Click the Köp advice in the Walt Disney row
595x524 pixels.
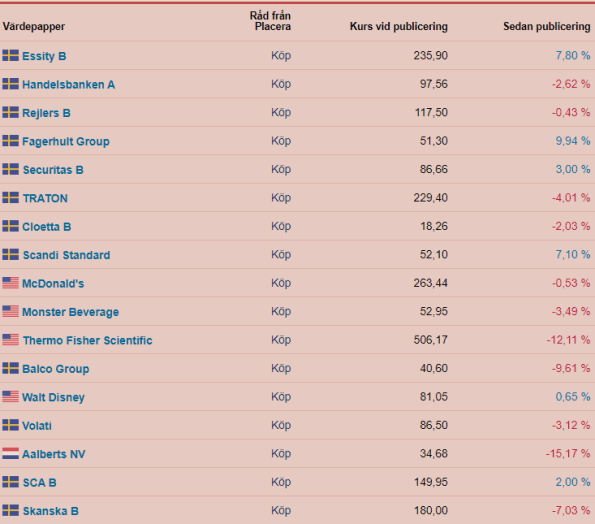[x=281, y=397]
